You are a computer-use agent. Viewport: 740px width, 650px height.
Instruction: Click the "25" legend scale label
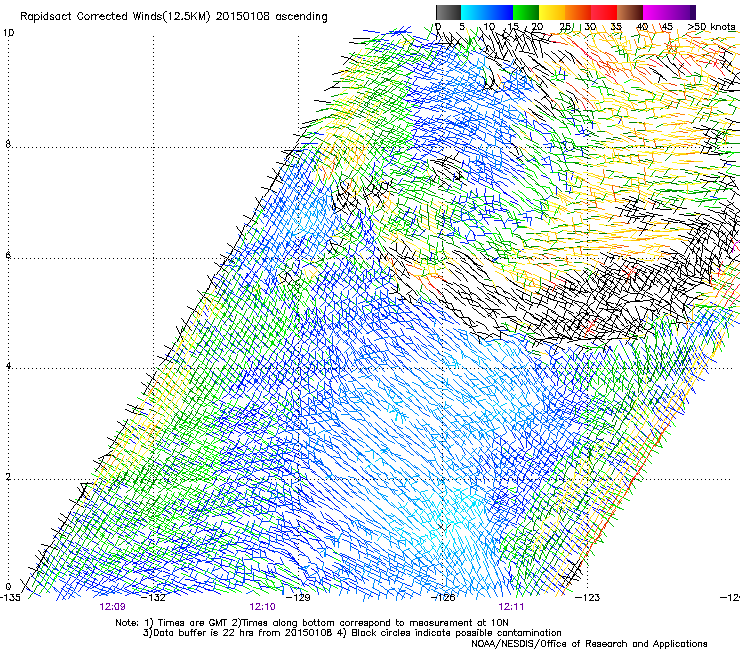(x=564, y=26)
